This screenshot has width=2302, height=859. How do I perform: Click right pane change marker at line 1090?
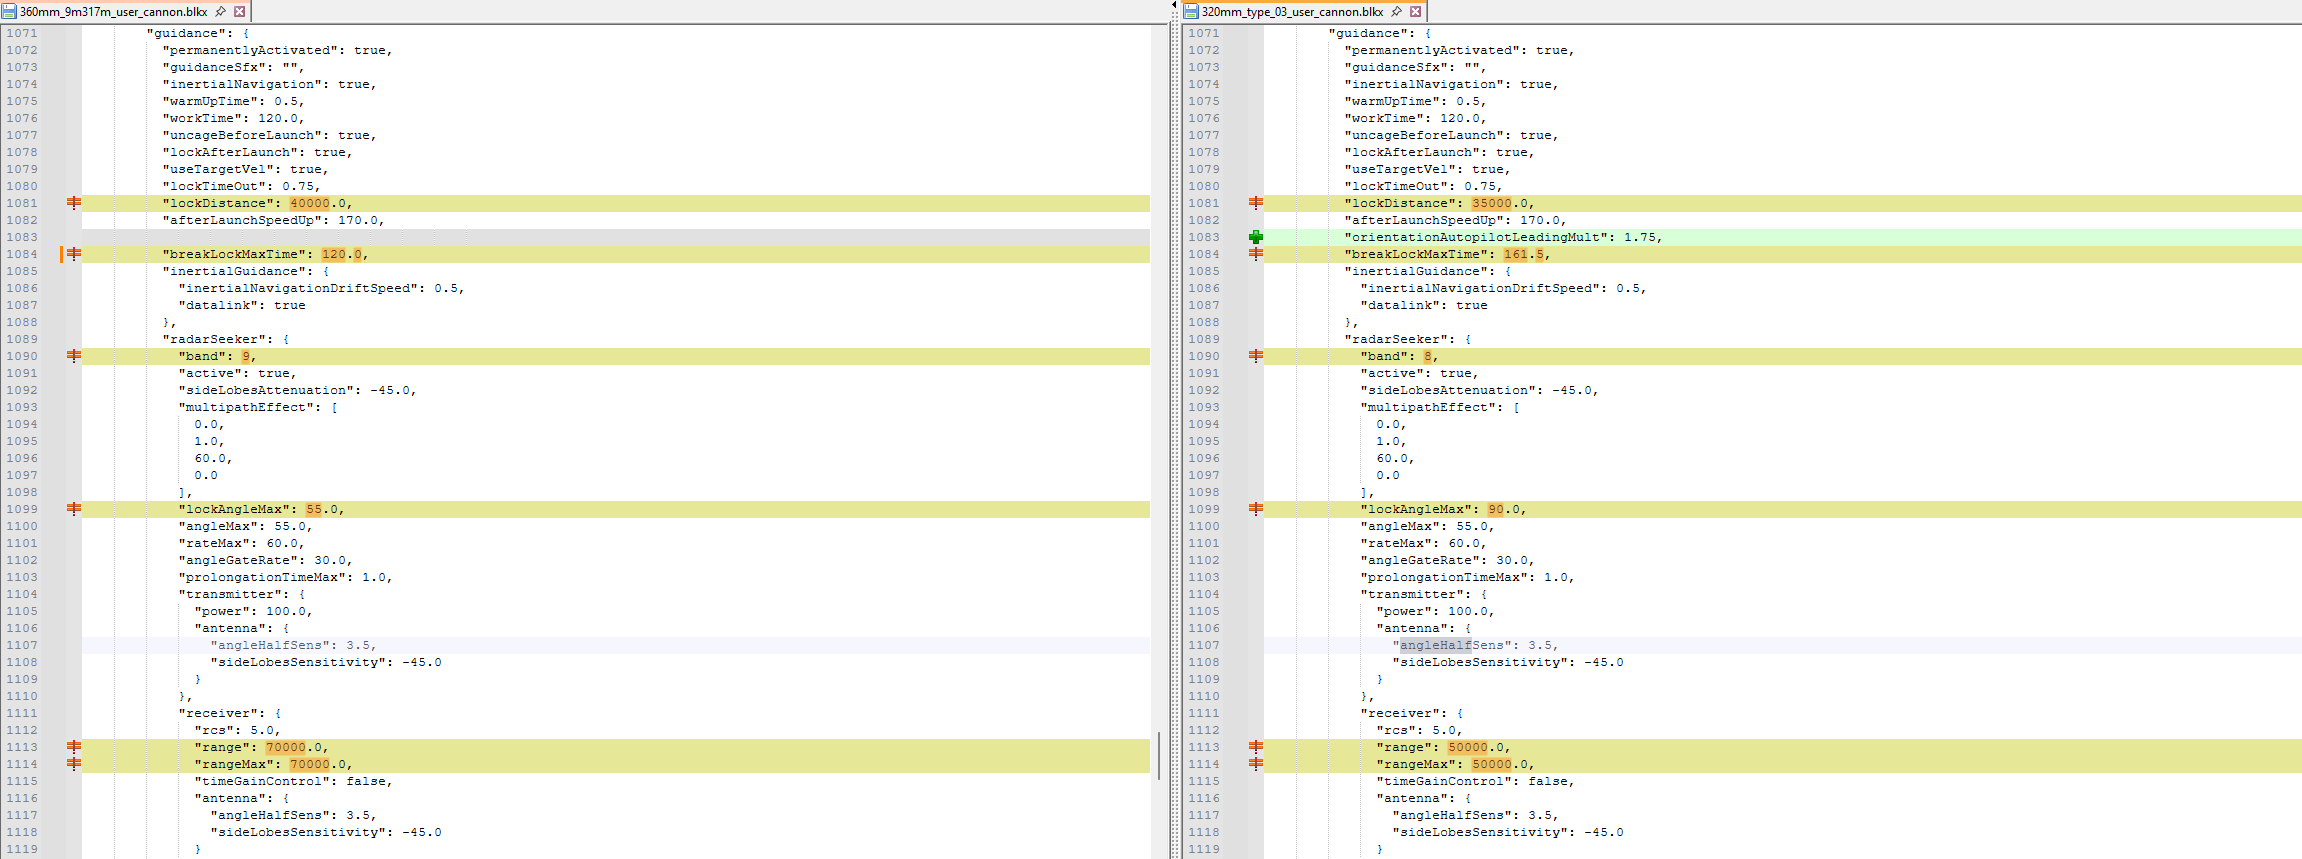click(x=1256, y=356)
